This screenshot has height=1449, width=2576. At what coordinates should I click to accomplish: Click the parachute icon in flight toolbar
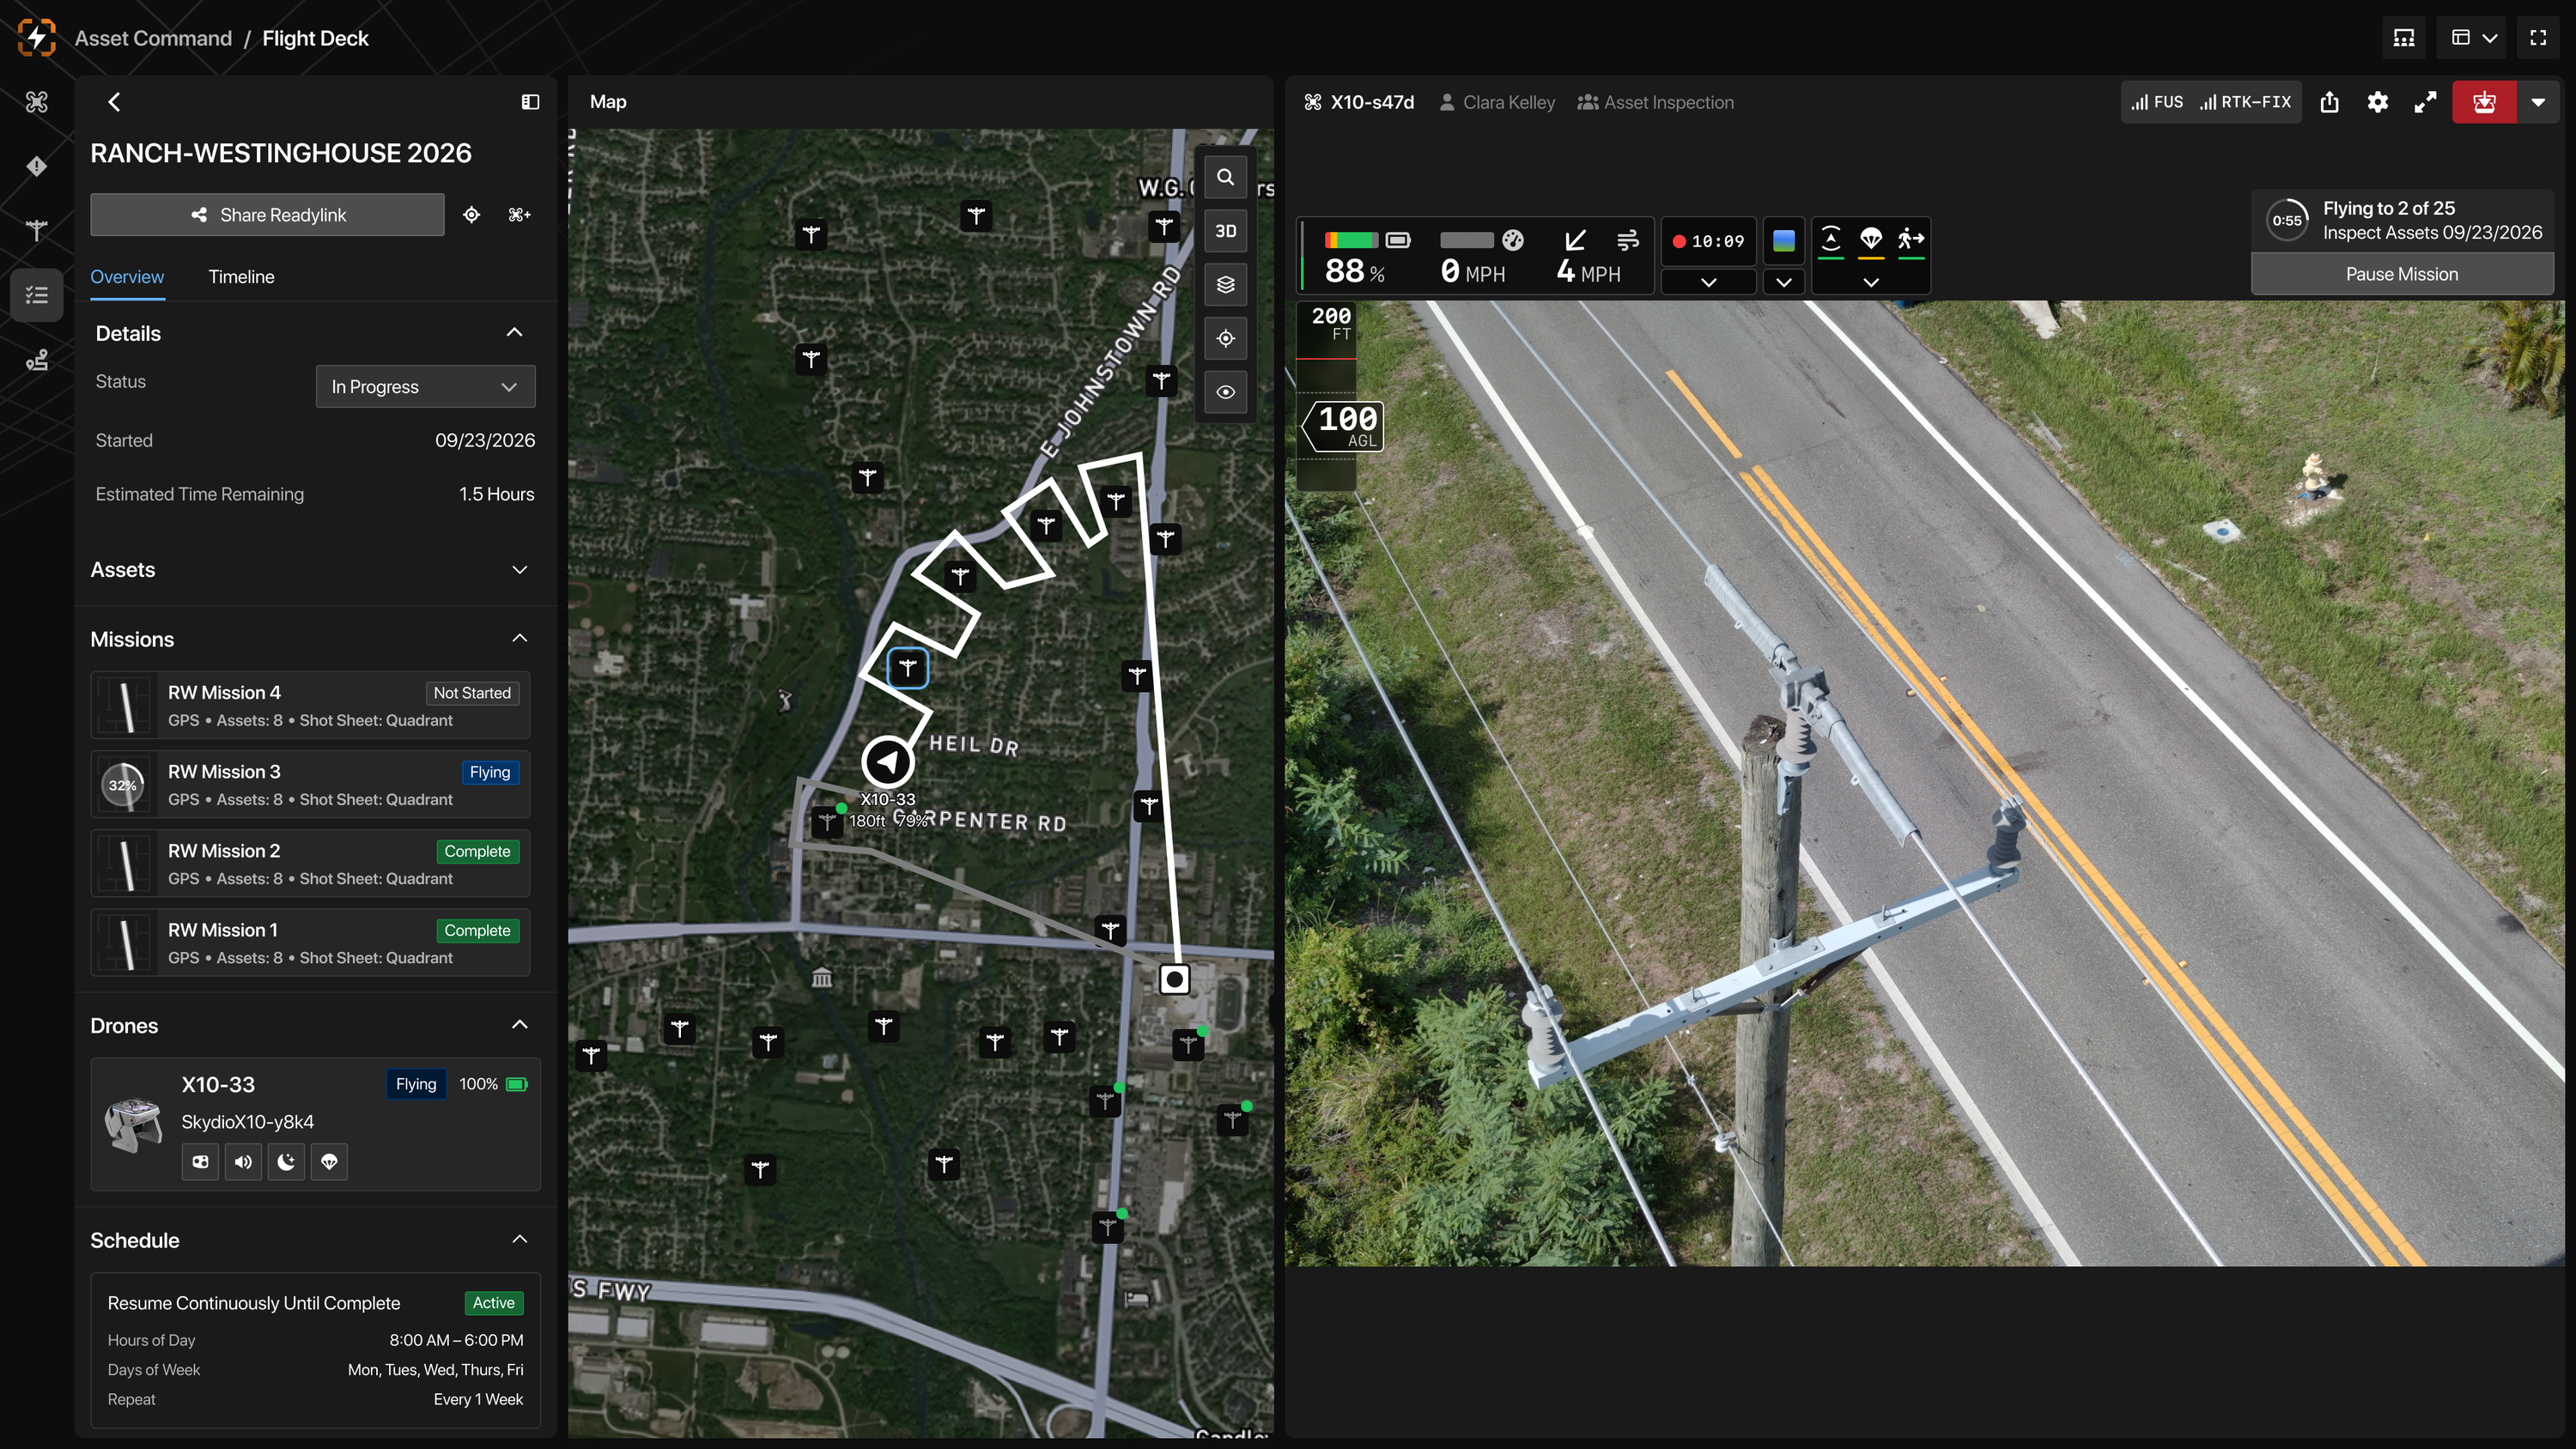[x=1871, y=240]
